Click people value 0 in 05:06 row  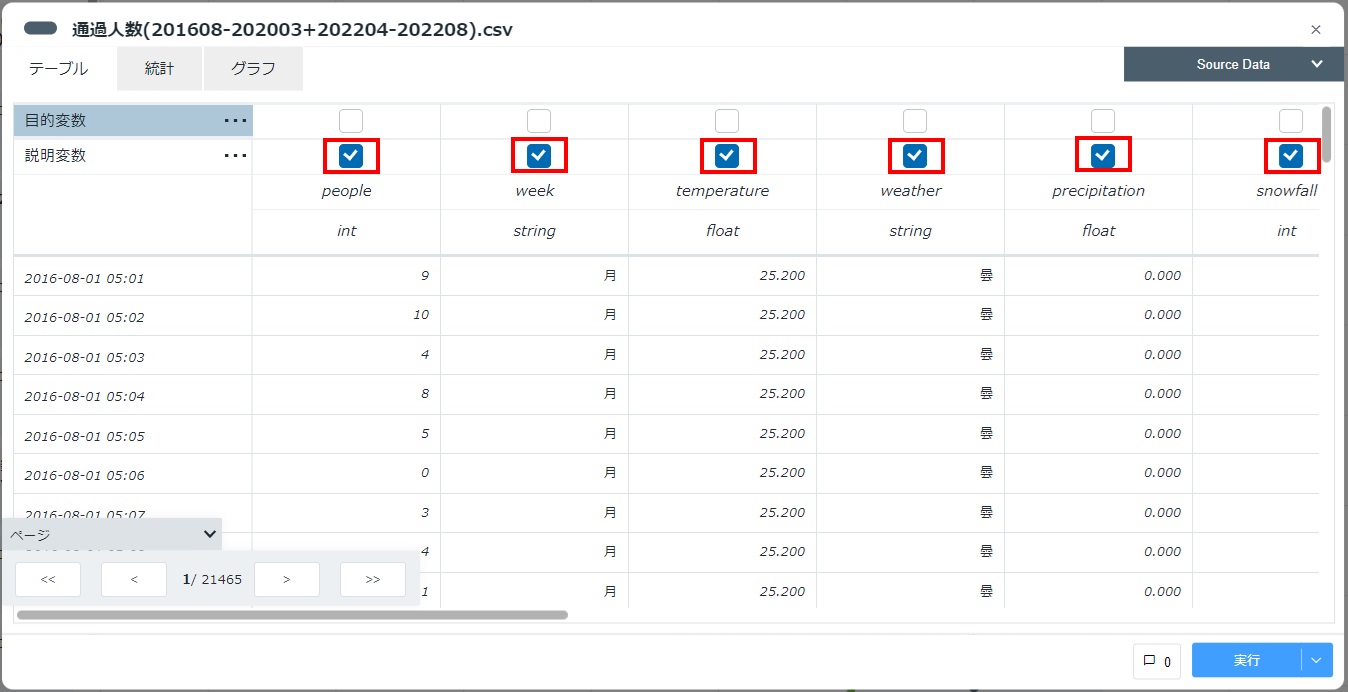point(425,473)
